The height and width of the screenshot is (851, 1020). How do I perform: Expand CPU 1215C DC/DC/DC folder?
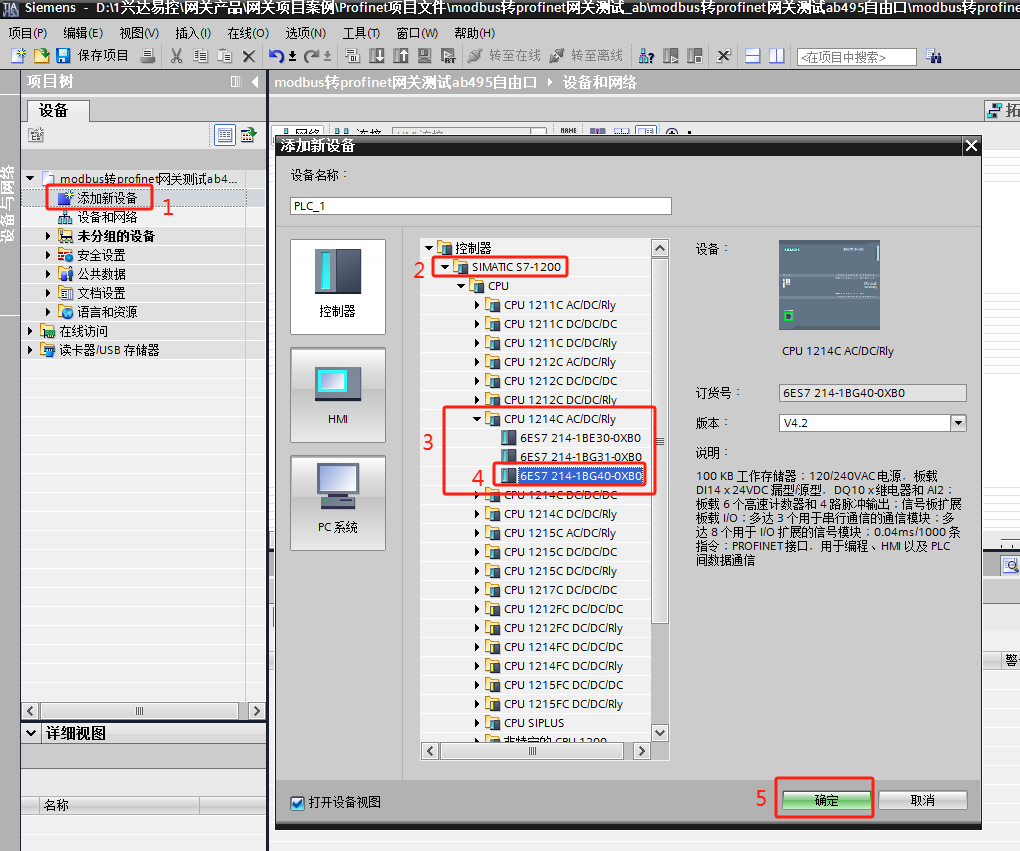(x=477, y=552)
